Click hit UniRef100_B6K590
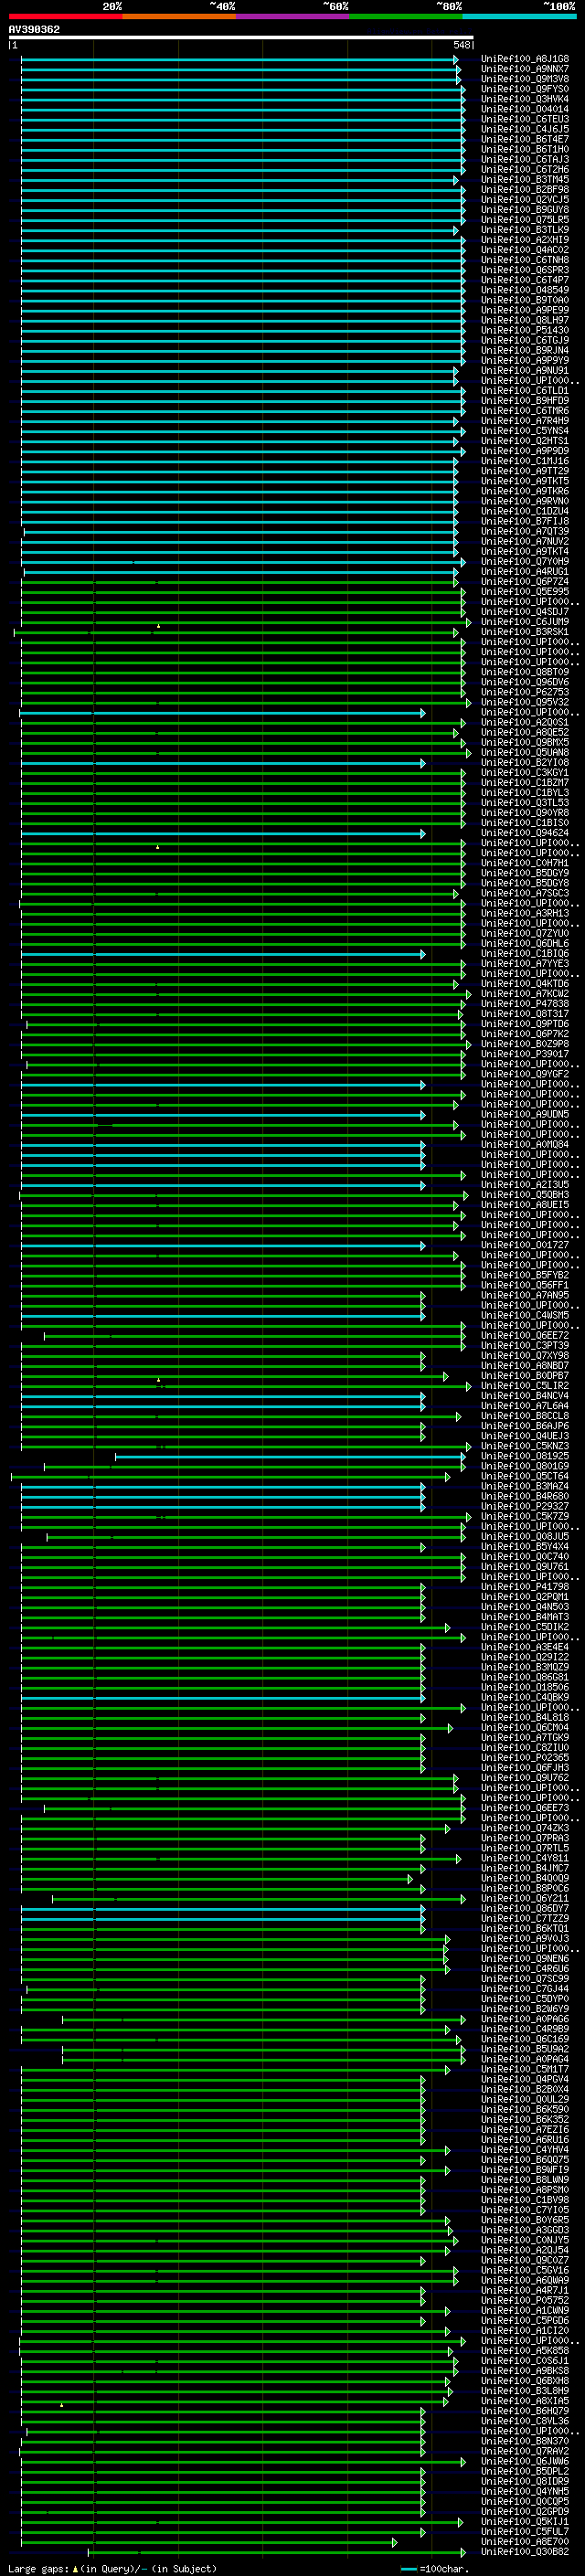585x2576 pixels. click(x=525, y=2110)
